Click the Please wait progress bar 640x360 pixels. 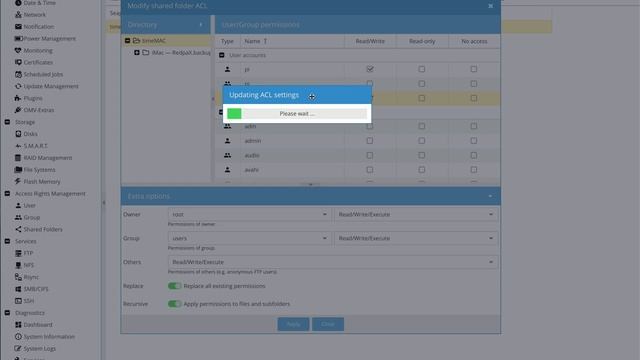point(297,113)
